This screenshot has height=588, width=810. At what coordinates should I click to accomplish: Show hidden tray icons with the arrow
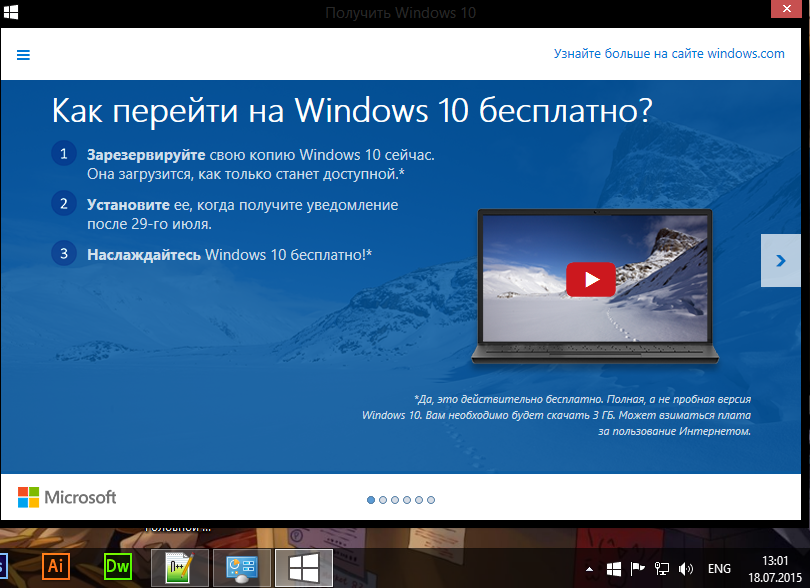(x=591, y=569)
